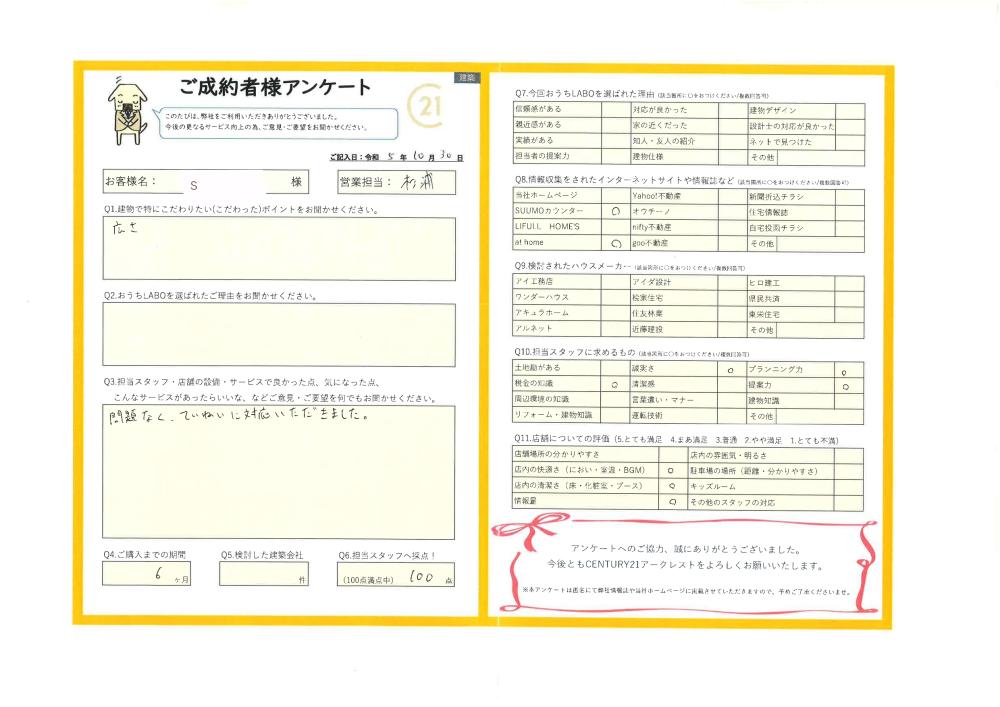The height and width of the screenshot is (707, 1000).
Task: Click the circle mark beside SUUMOカウンター
Action: [616, 212]
